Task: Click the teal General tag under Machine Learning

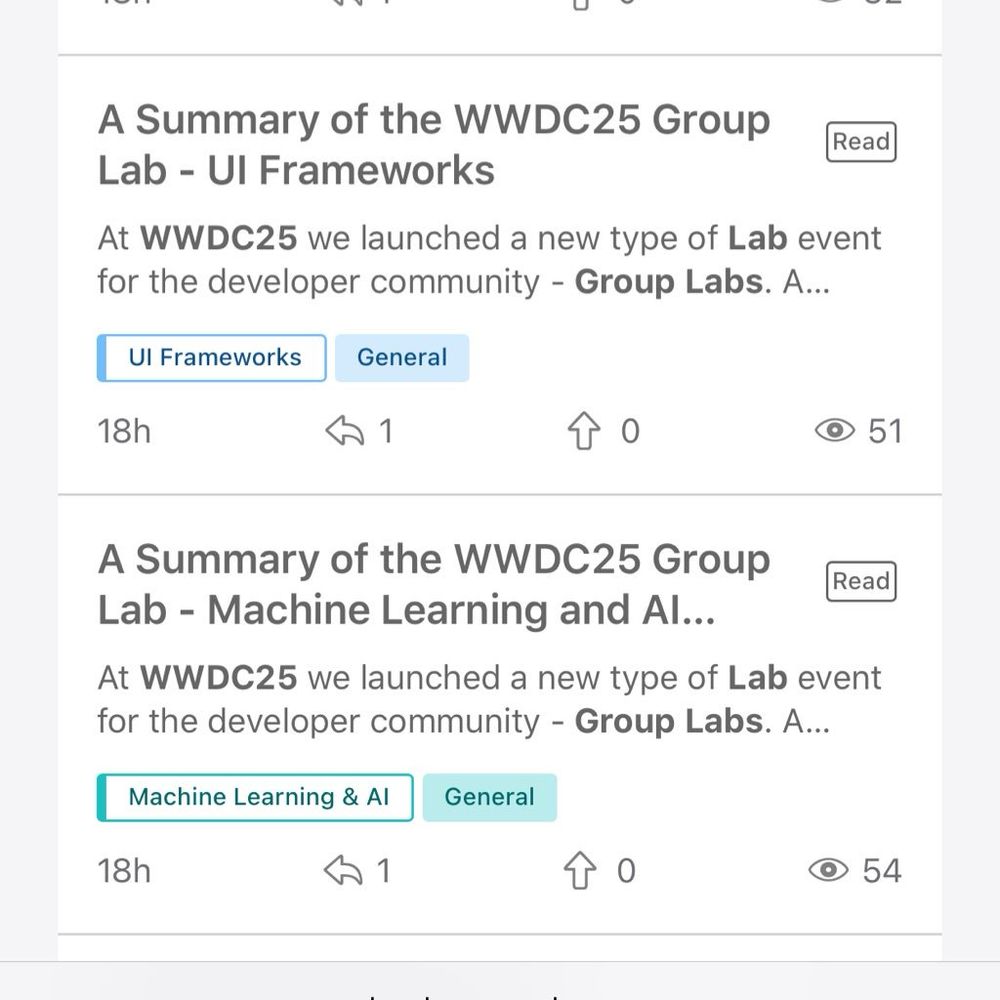Action: tap(490, 798)
